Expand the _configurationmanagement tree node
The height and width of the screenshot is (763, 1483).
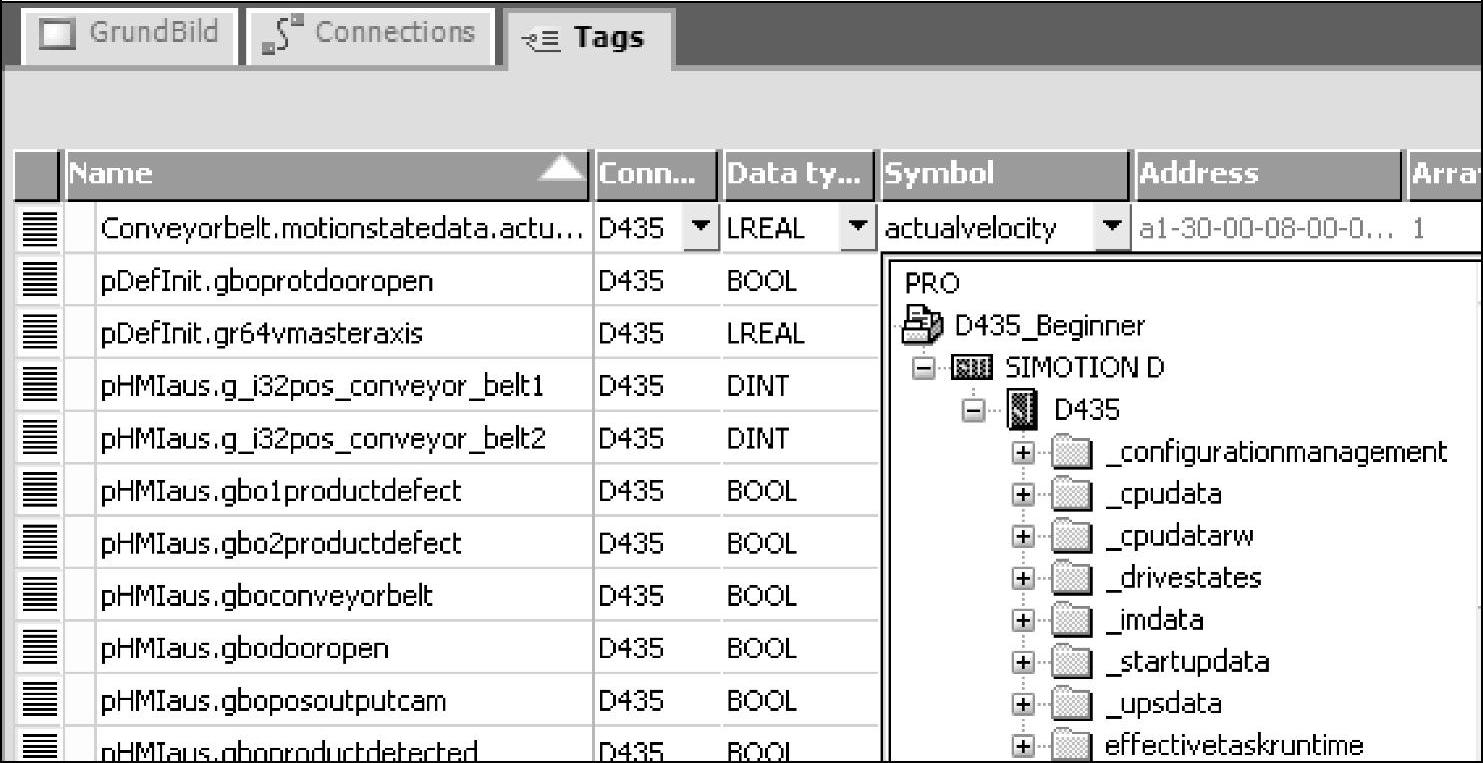click(x=1022, y=453)
